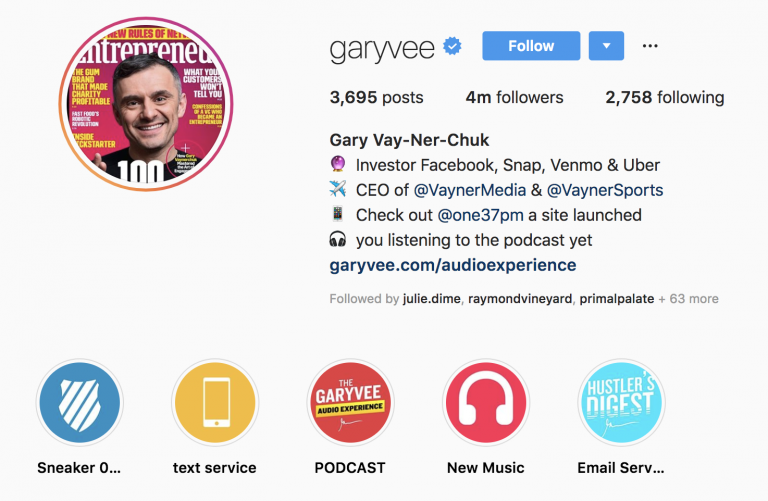Visit the @VaynerMedia profile link
This screenshot has height=501, width=768.
click(470, 190)
